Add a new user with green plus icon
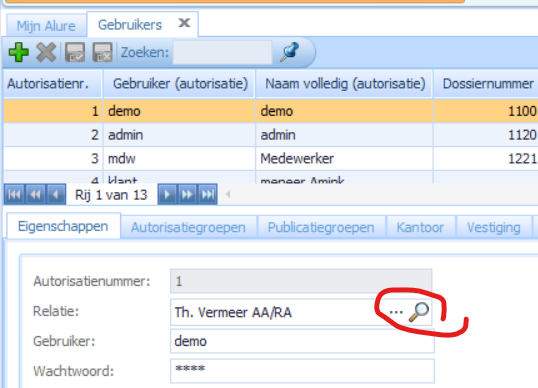 [19, 52]
